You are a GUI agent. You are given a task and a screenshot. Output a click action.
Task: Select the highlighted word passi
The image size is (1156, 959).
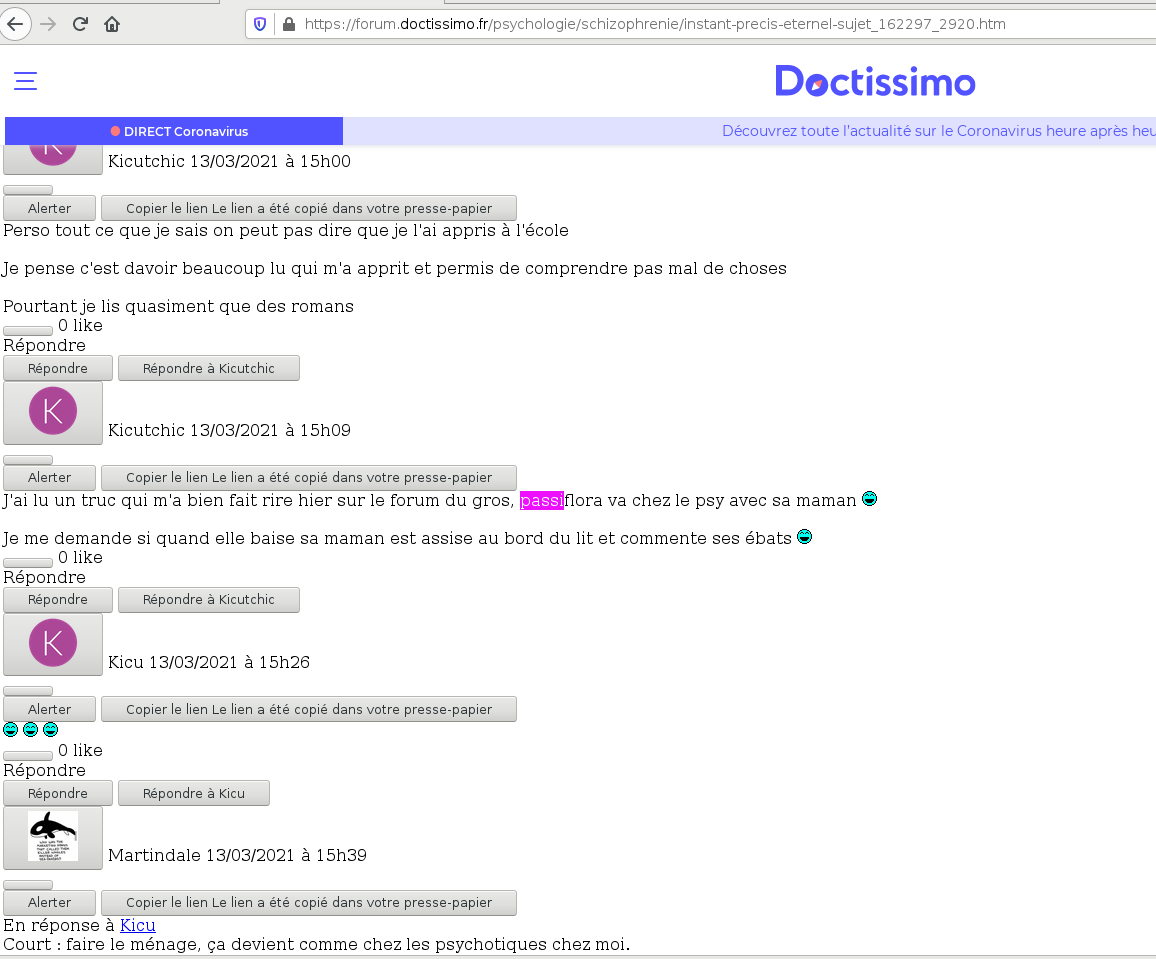[x=541, y=500]
